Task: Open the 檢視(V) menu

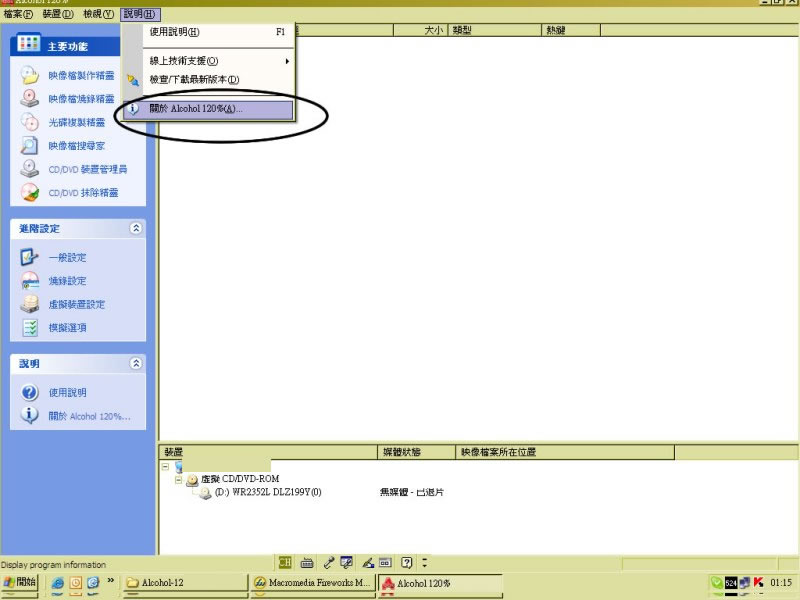Action: (98, 14)
